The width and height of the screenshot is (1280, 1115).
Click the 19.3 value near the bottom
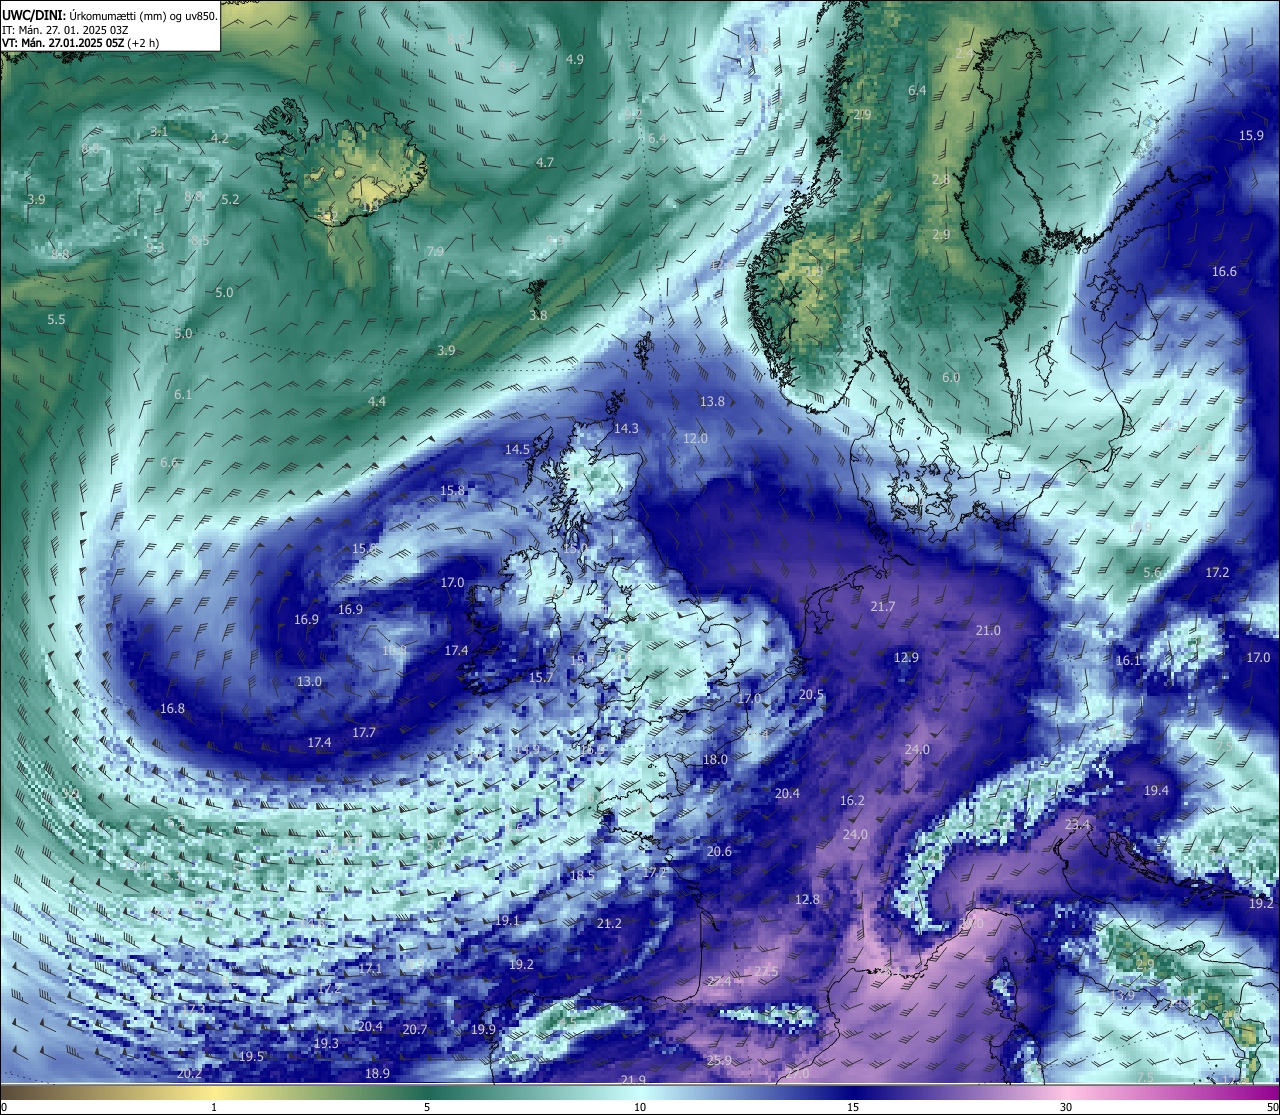coord(326,1043)
